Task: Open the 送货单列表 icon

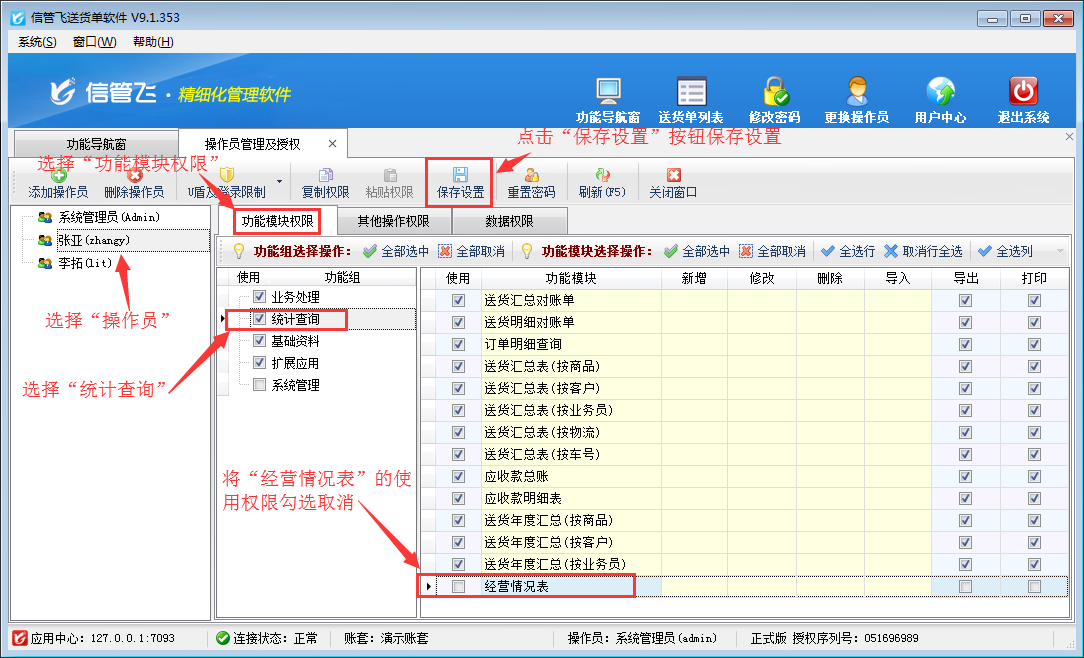Action: pyautogui.click(x=691, y=92)
